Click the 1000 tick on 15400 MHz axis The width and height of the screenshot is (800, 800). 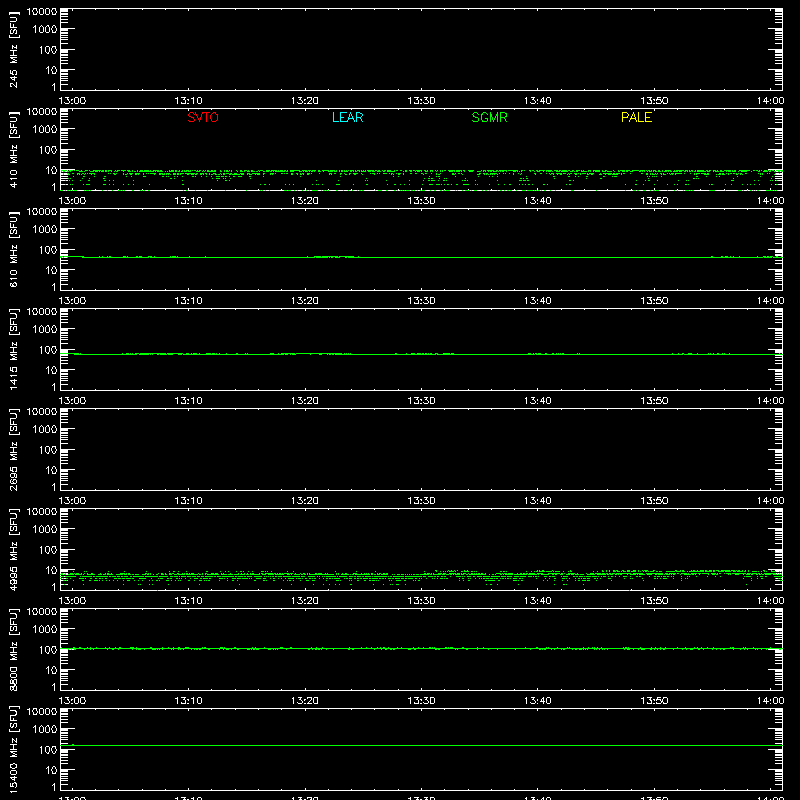tap(45, 730)
